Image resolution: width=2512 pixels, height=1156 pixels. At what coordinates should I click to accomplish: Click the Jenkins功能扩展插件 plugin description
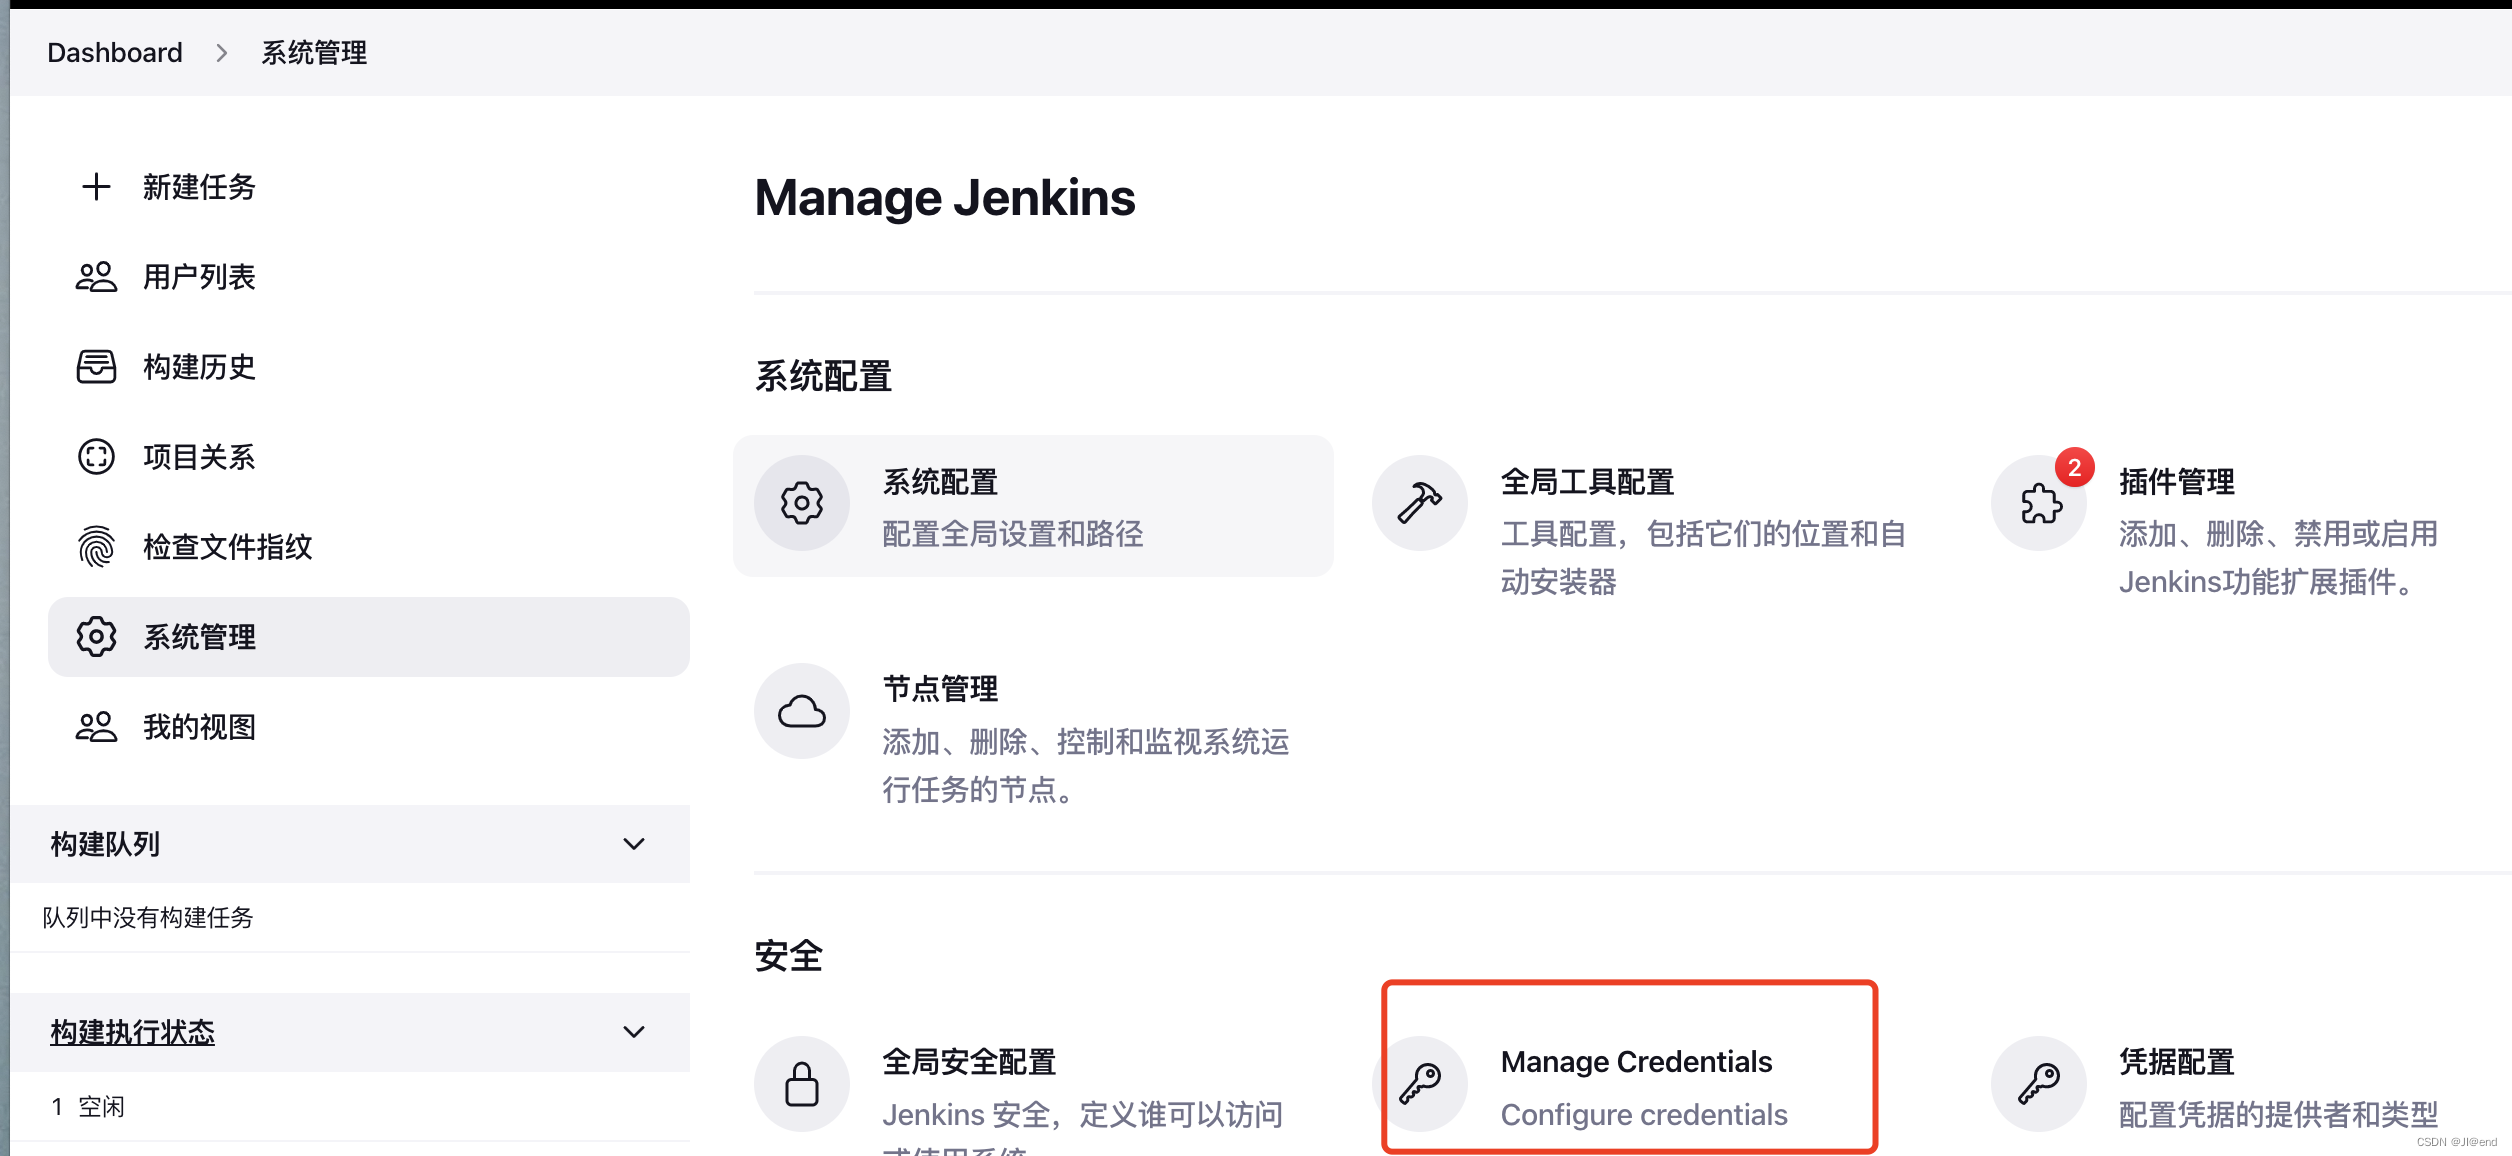[x=2278, y=558]
